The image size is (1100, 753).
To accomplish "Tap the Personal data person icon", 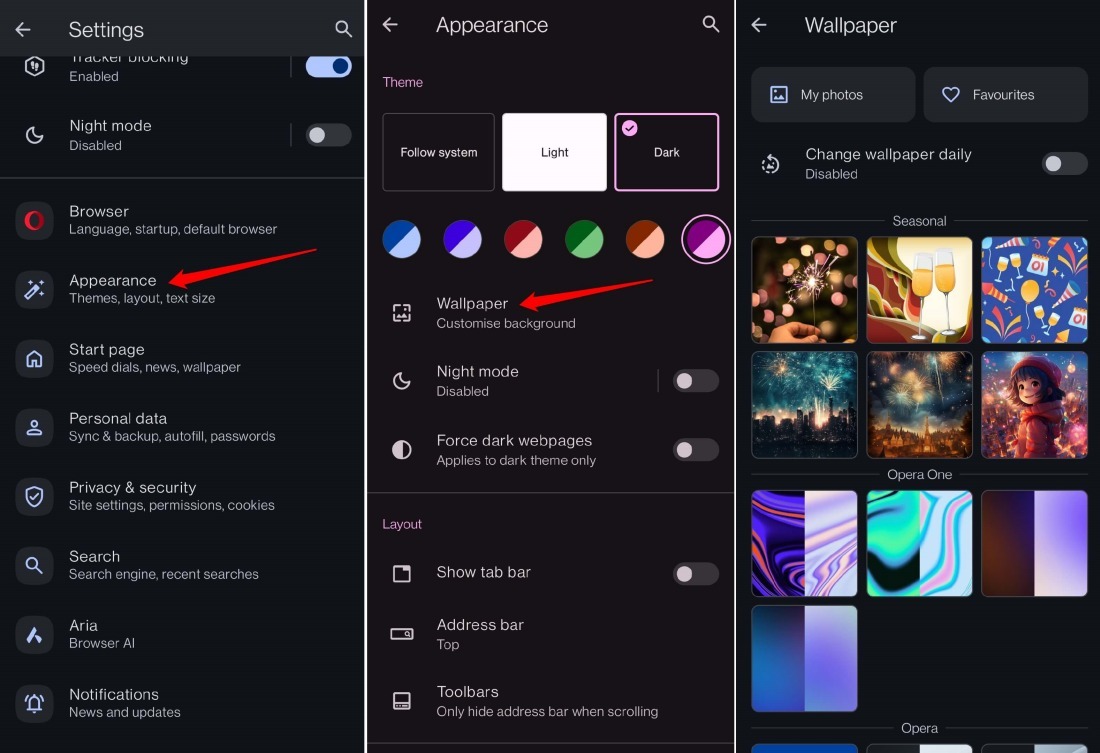I will pyautogui.click(x=34, y=427).
